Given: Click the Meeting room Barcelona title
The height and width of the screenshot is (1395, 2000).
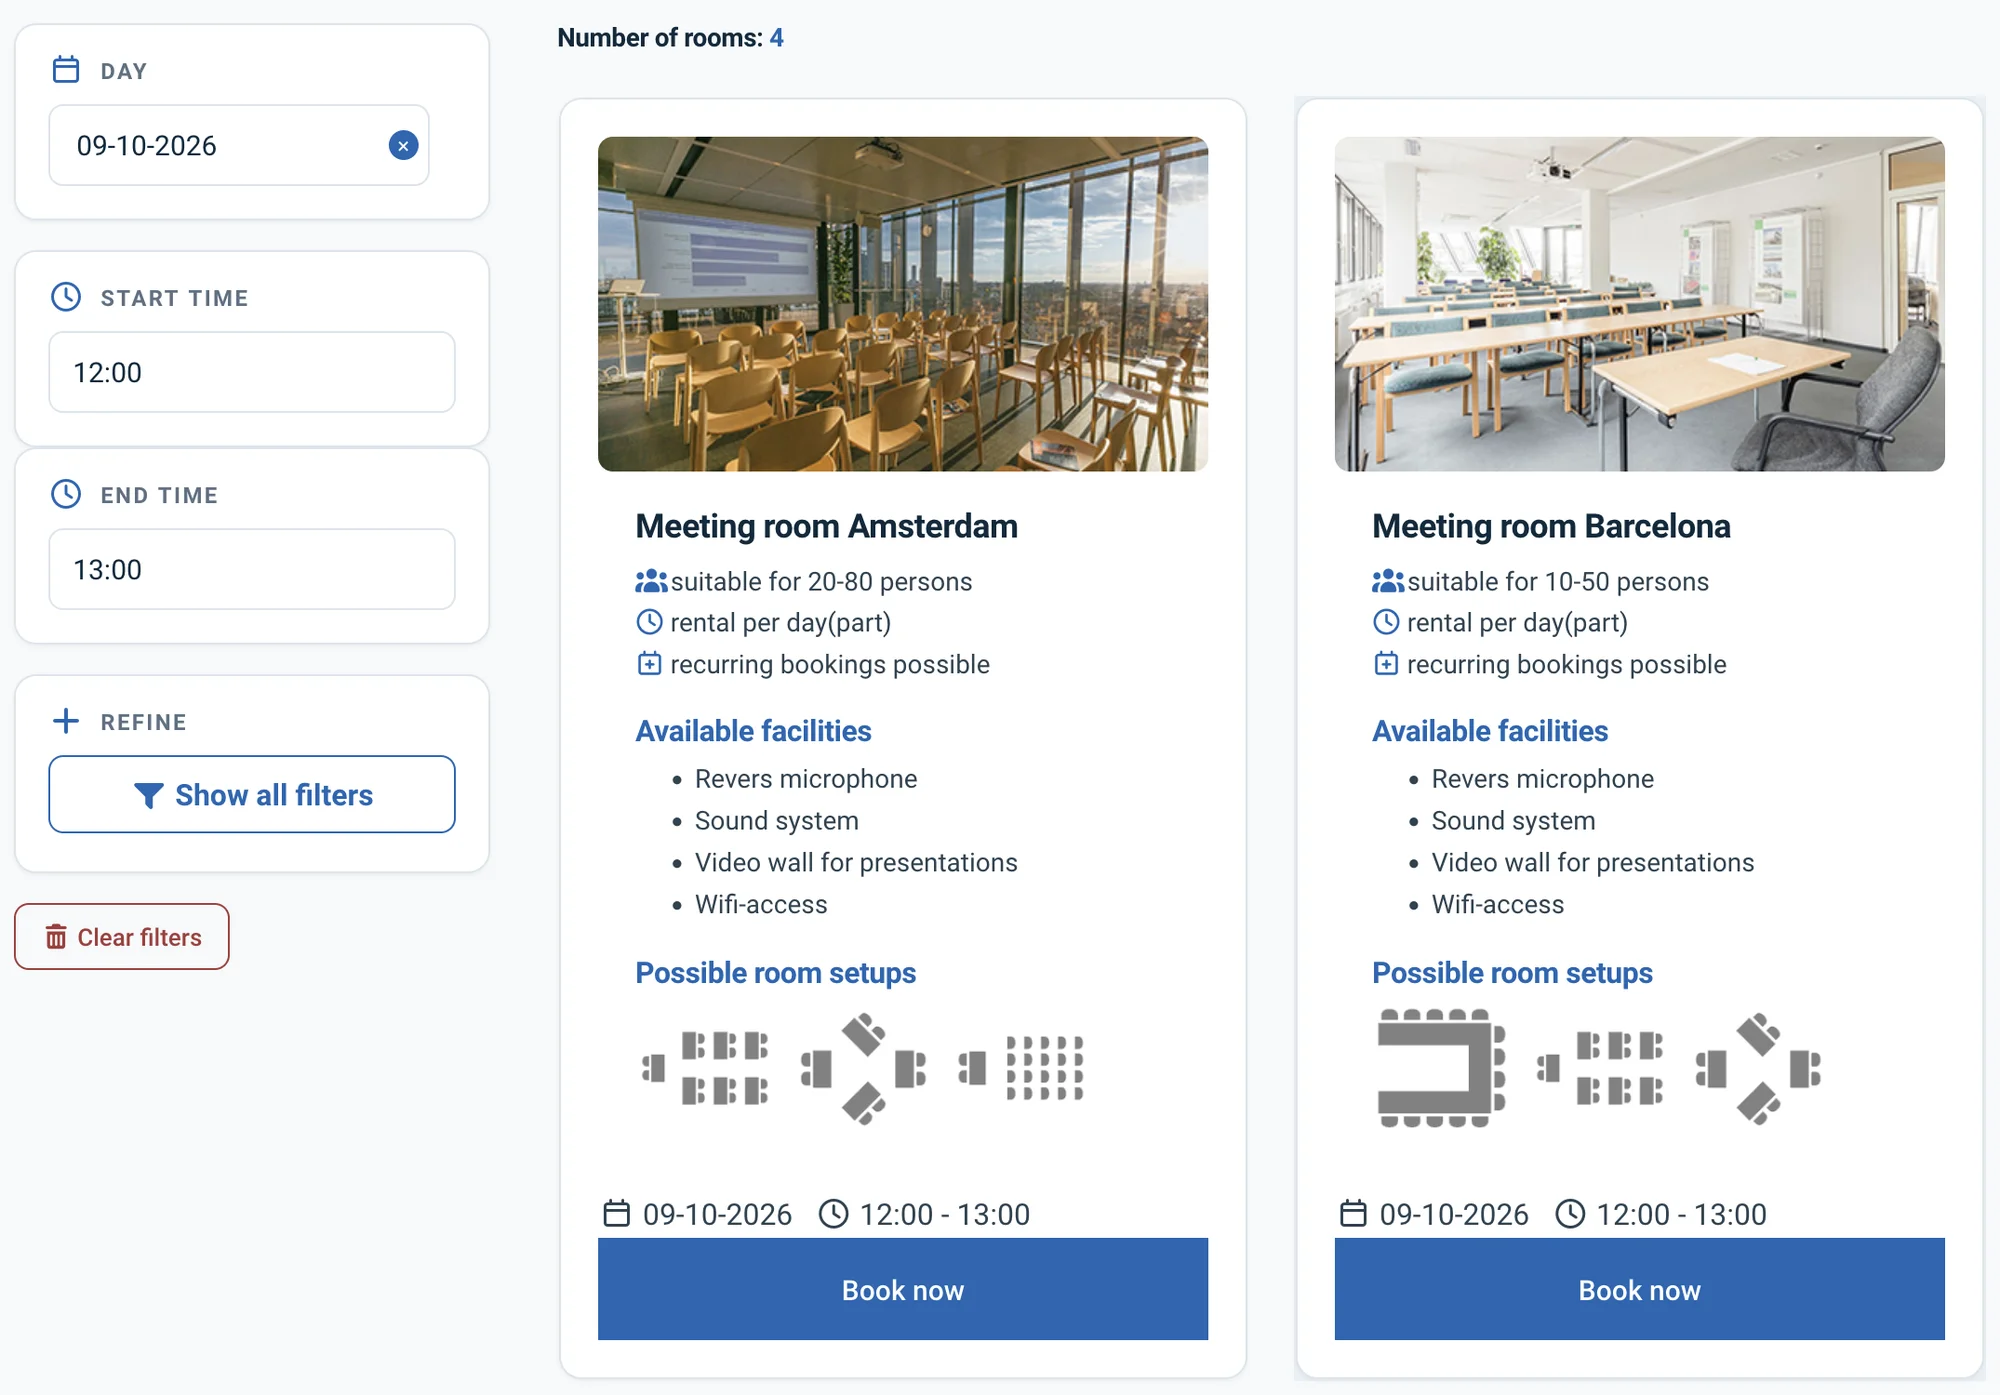Looking at the screenshot, I should (1551, 526).
